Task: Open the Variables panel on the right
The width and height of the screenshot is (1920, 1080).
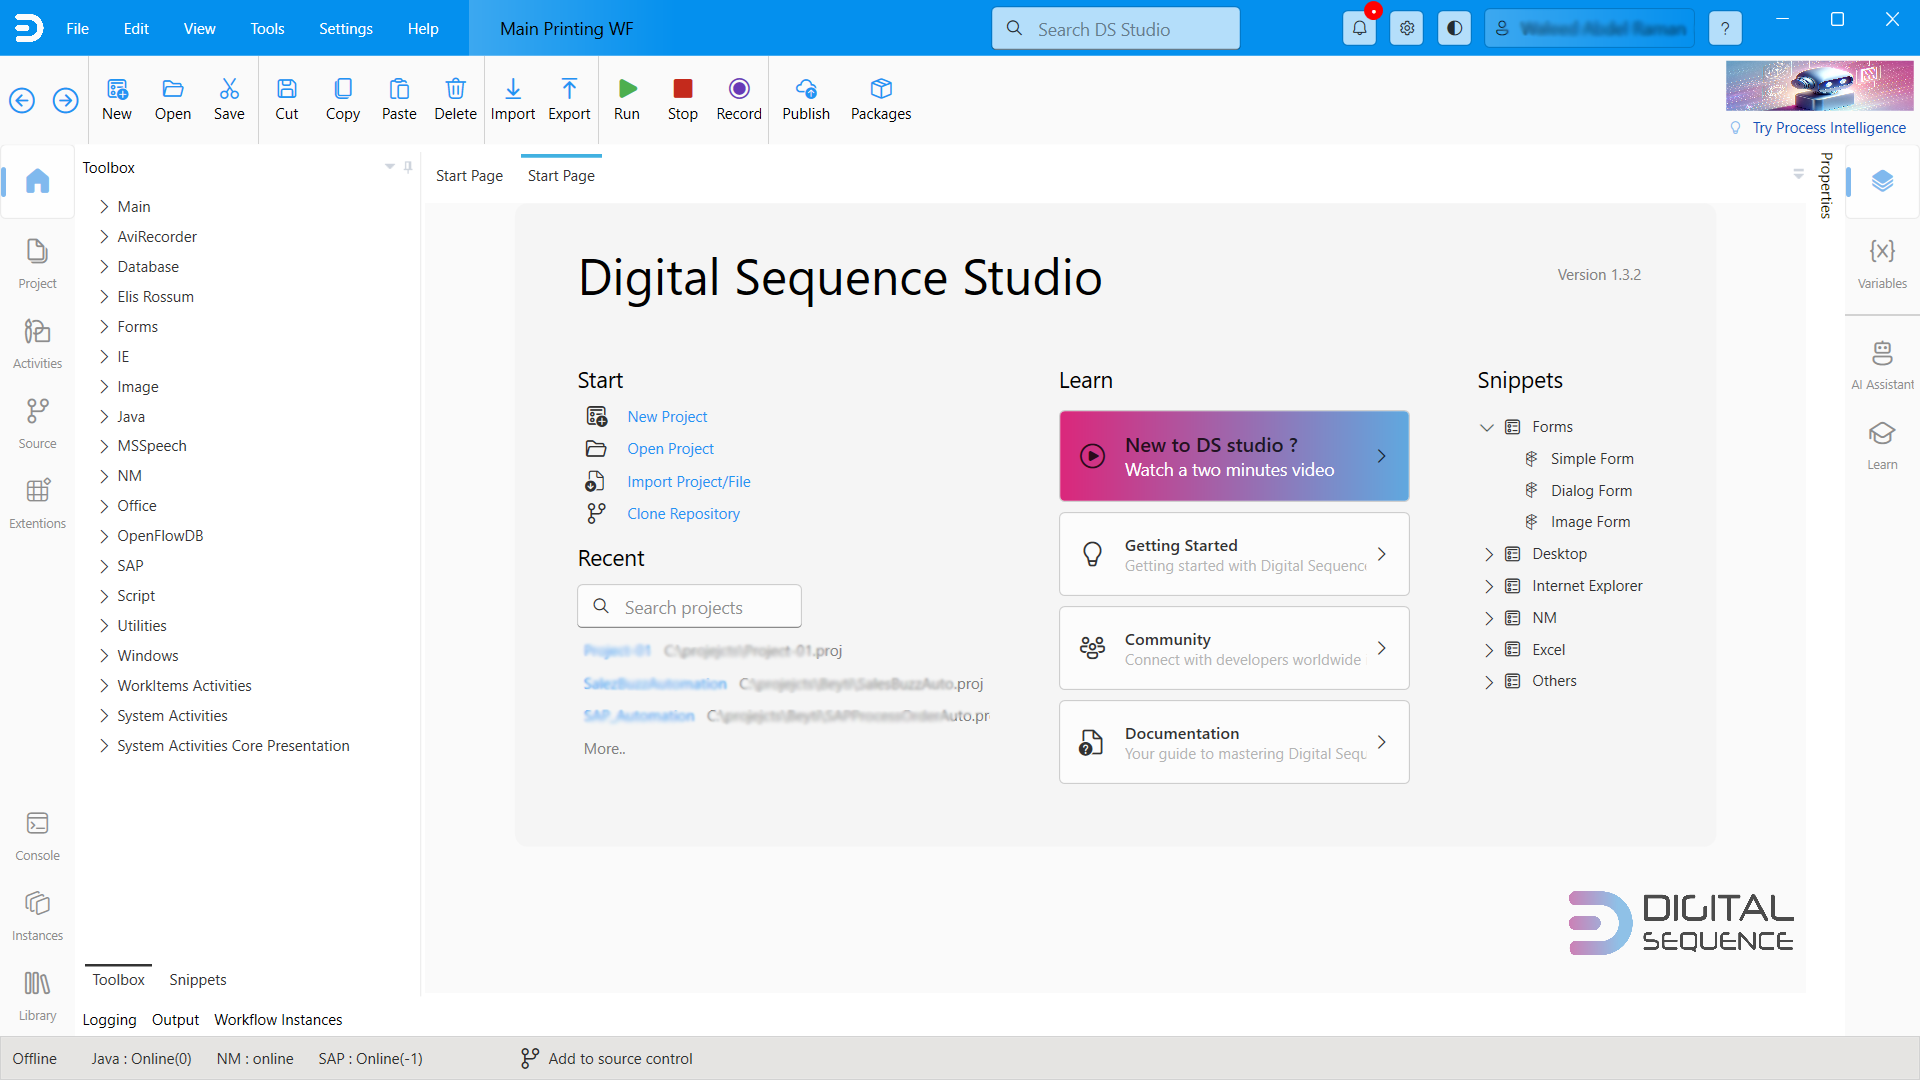Action: (1882, 264)
